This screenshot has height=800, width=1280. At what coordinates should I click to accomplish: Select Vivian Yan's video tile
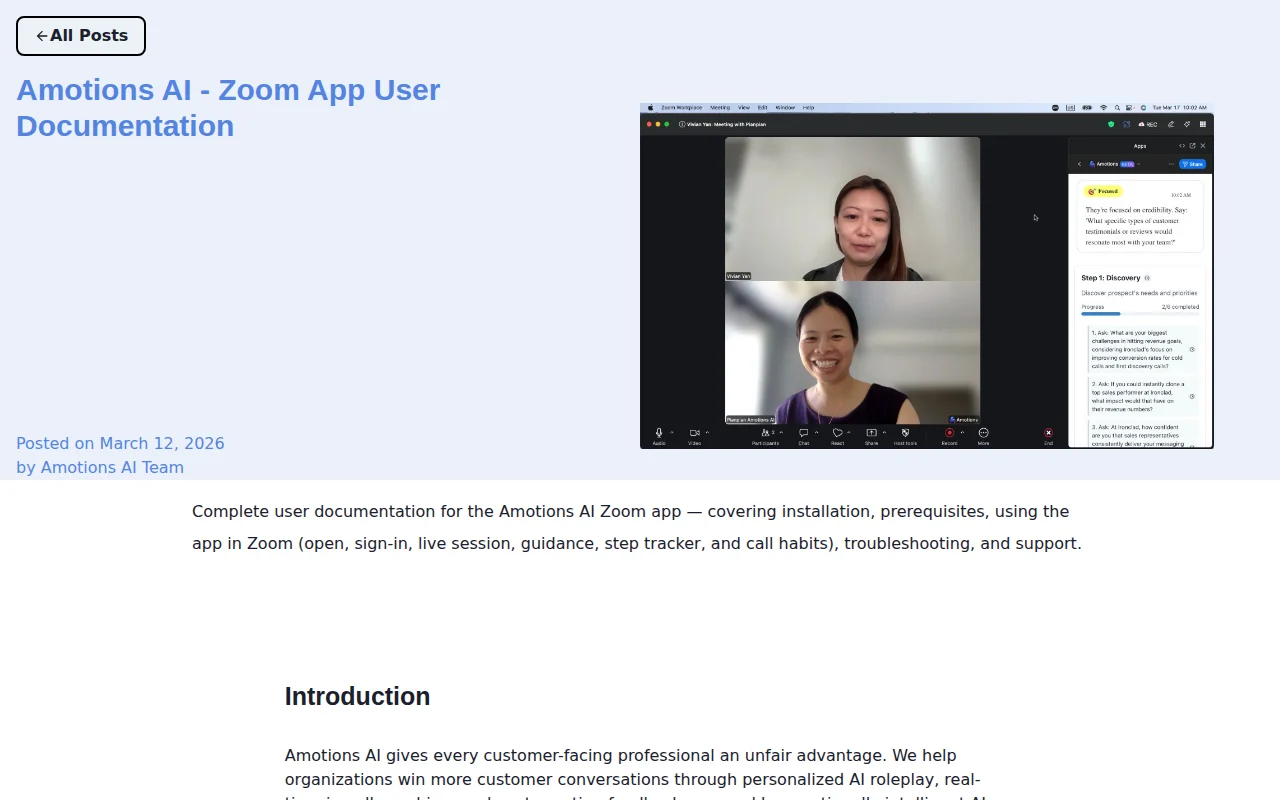coord(852,209)
